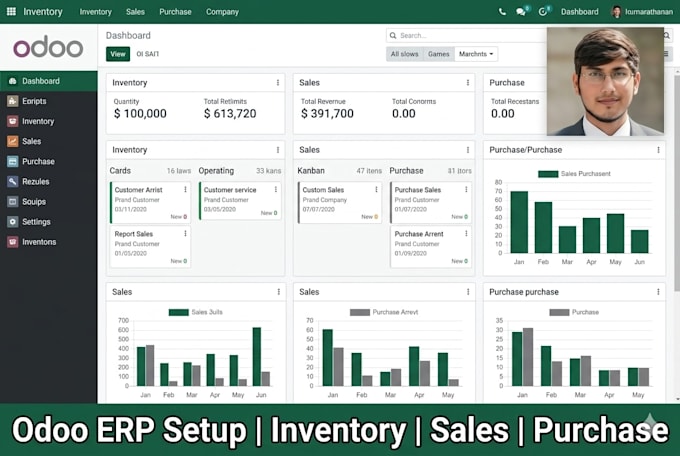Image resolution: width=680 pixels, height=456 pixels.
Task: Open kebab menu of Purchase/Purchase chart
Action: click(x=658, y=150)
